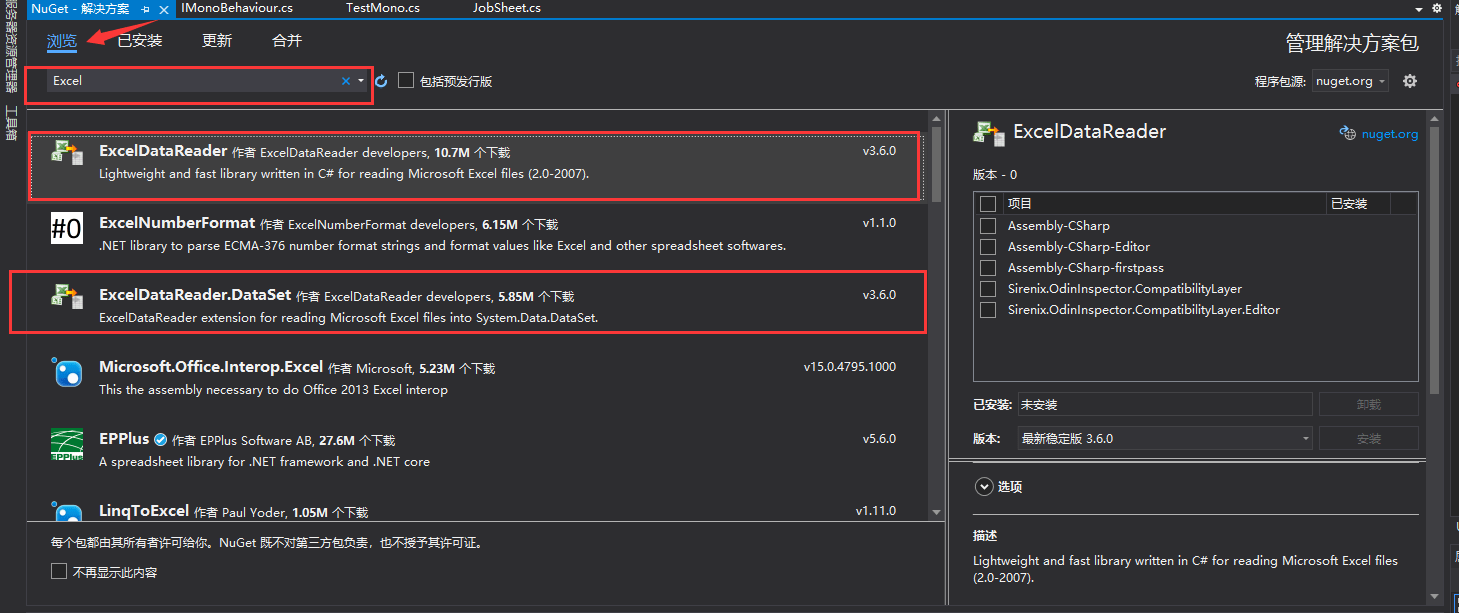Open the TestMono.cs document tab
Viewport: 1459px width, 613px height.
[x=382, y=8]
